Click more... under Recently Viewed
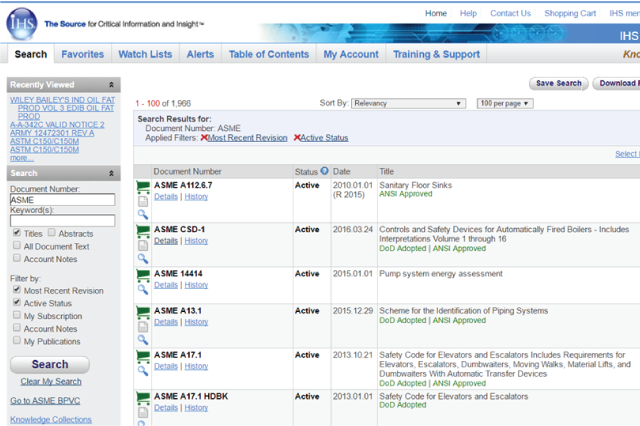This screenshot has height=426, width=640. pyautogui.click(x=22, y=158)
